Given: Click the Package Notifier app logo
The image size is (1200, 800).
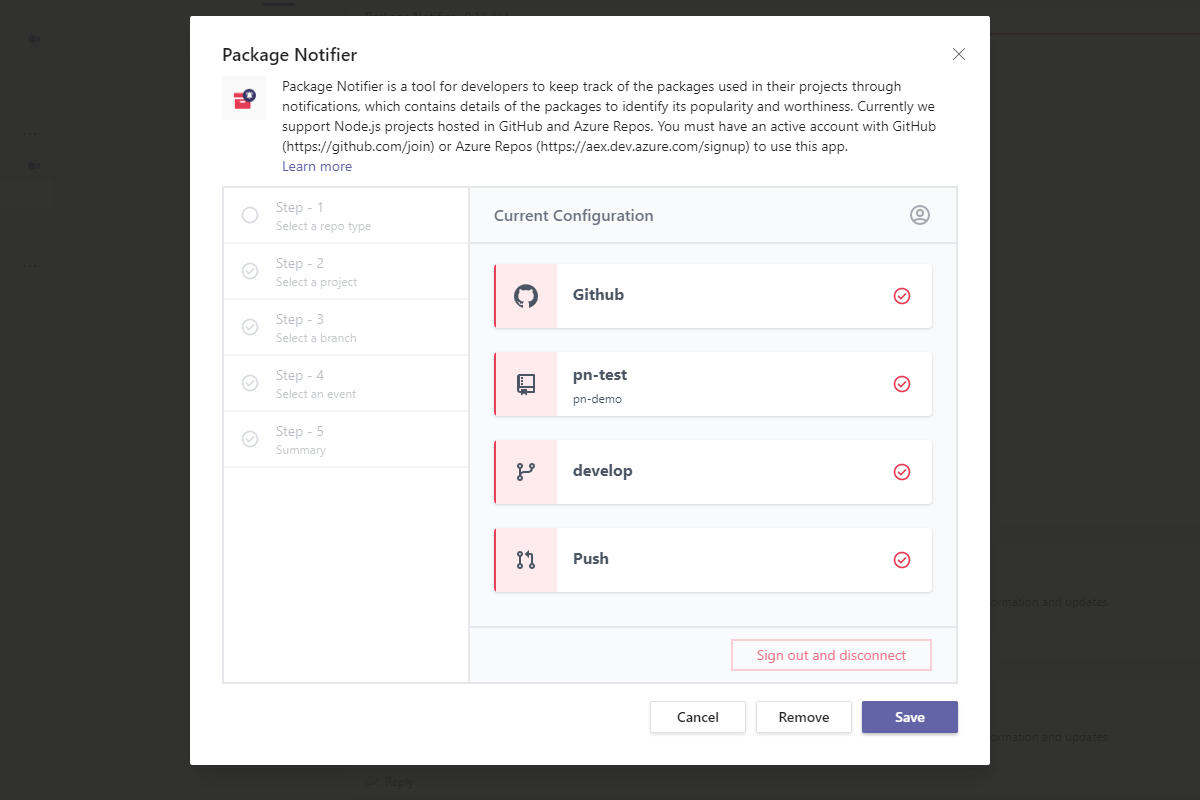Looking at the screenshot, I should click(x=244, y=98).
